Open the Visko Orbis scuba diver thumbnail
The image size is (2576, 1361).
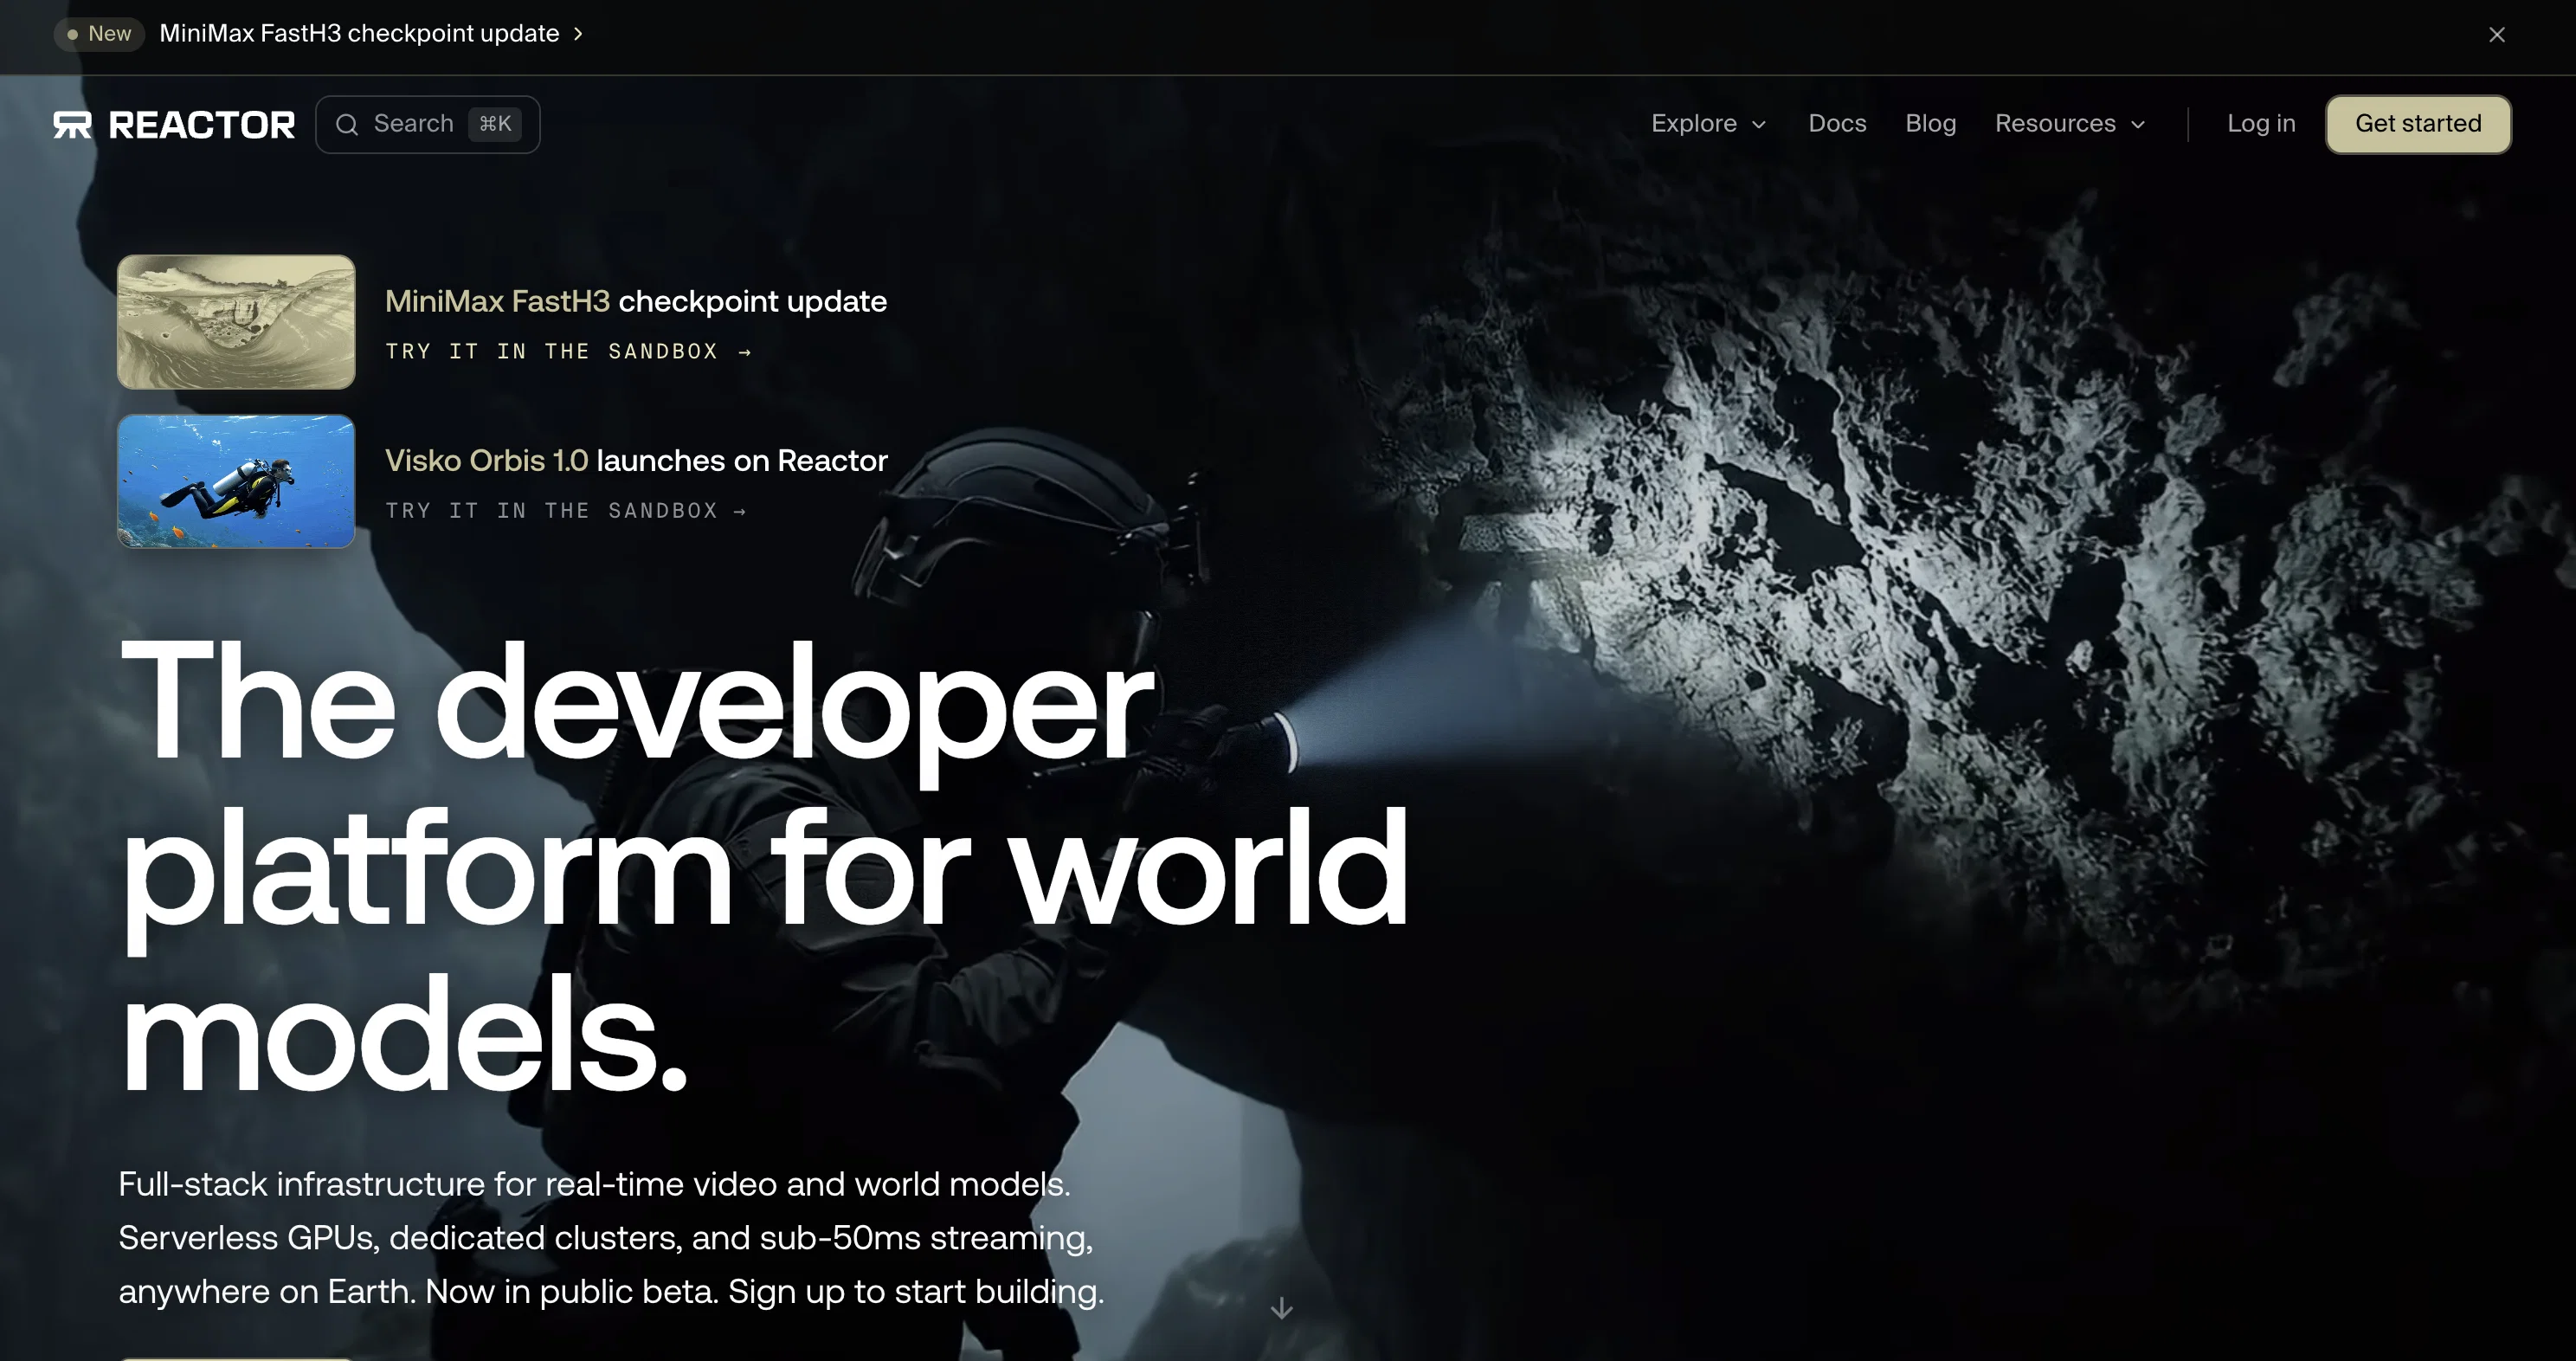click(236, 481)
